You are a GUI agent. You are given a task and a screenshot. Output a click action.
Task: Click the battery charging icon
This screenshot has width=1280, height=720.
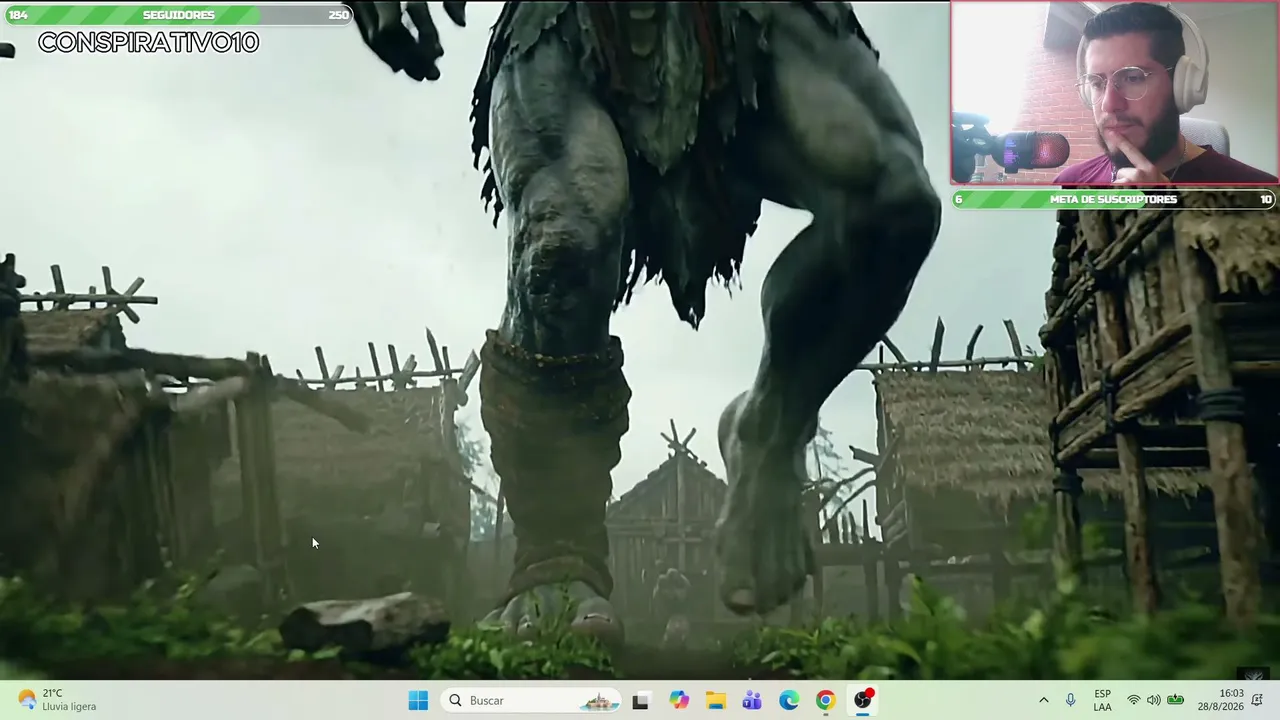point(1176,700)
